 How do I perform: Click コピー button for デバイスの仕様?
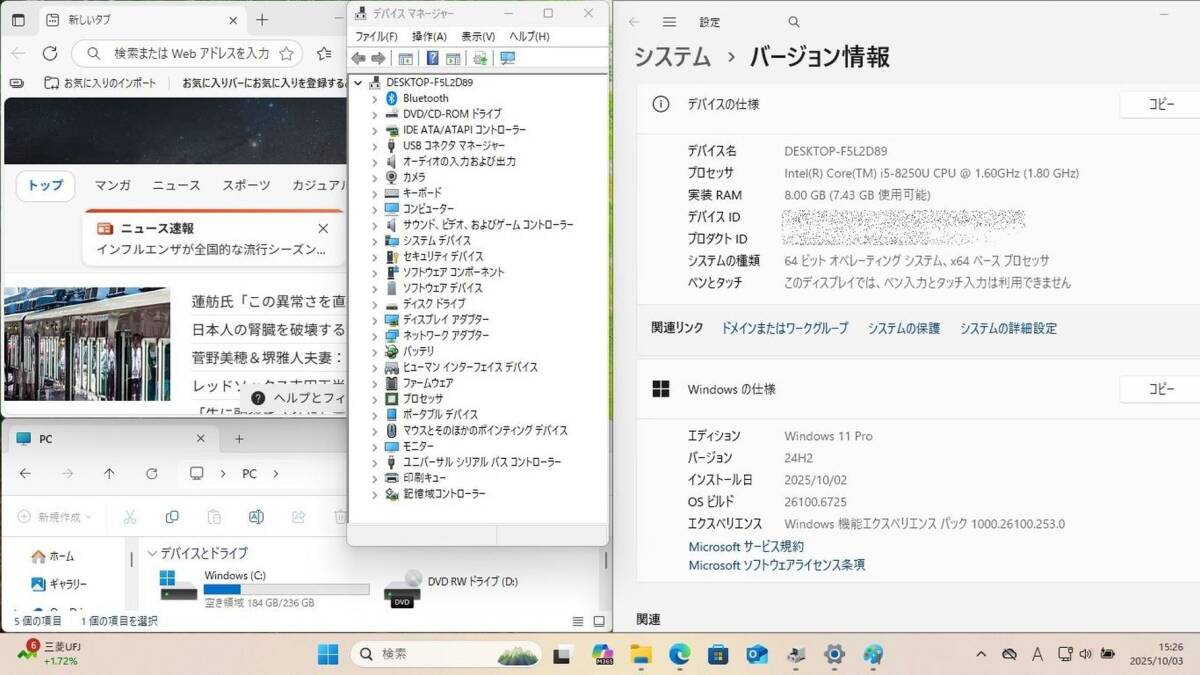1160,104
